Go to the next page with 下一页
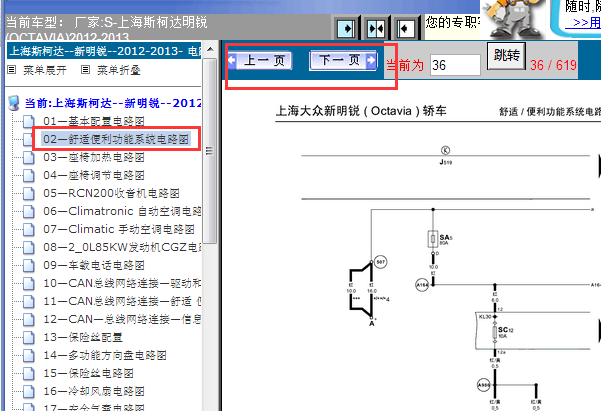The image size is (601, 411). [343, 60]
